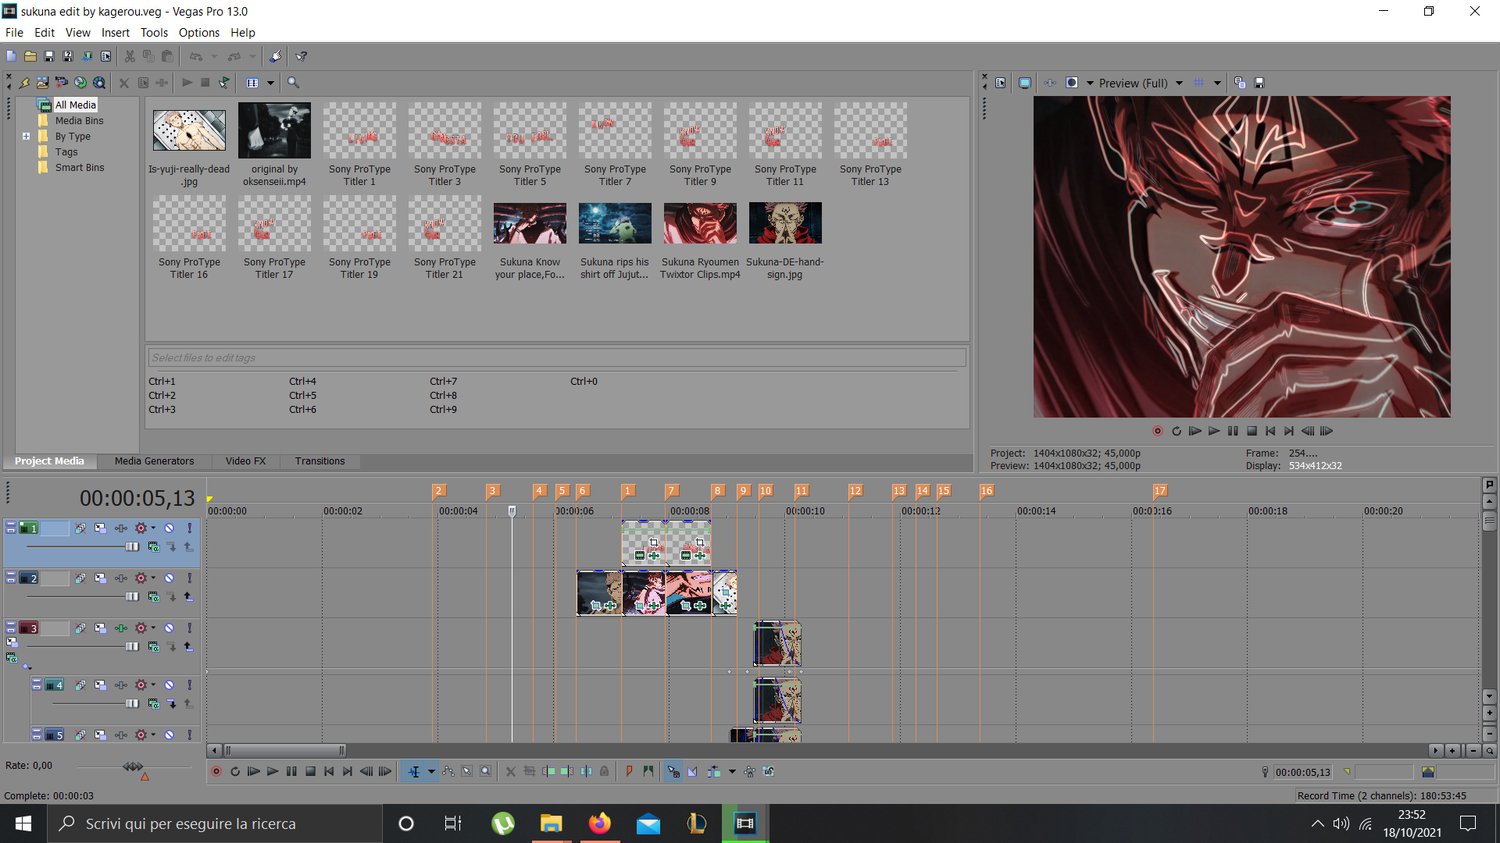Click the Capture Video icon
This screenshot has height=843, width=1500.
click(x=61, y=83)
